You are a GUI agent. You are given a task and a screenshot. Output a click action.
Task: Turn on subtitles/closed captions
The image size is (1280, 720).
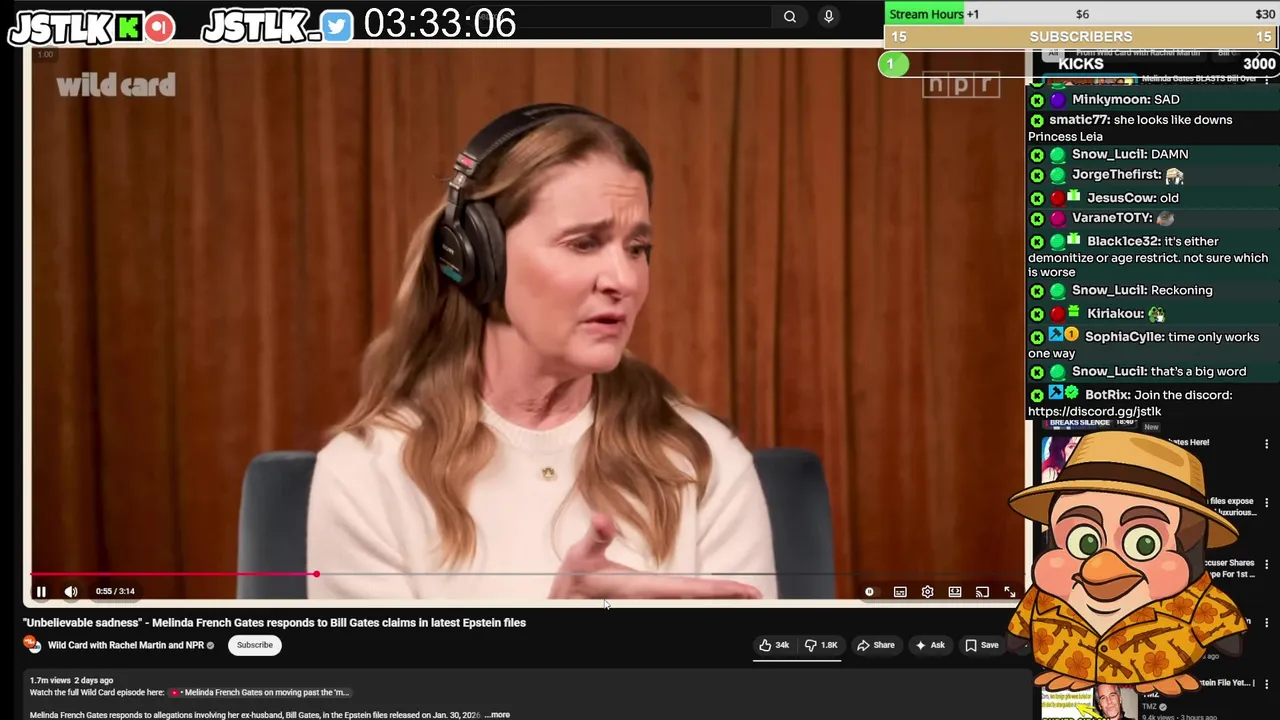(x=900, y=592)
